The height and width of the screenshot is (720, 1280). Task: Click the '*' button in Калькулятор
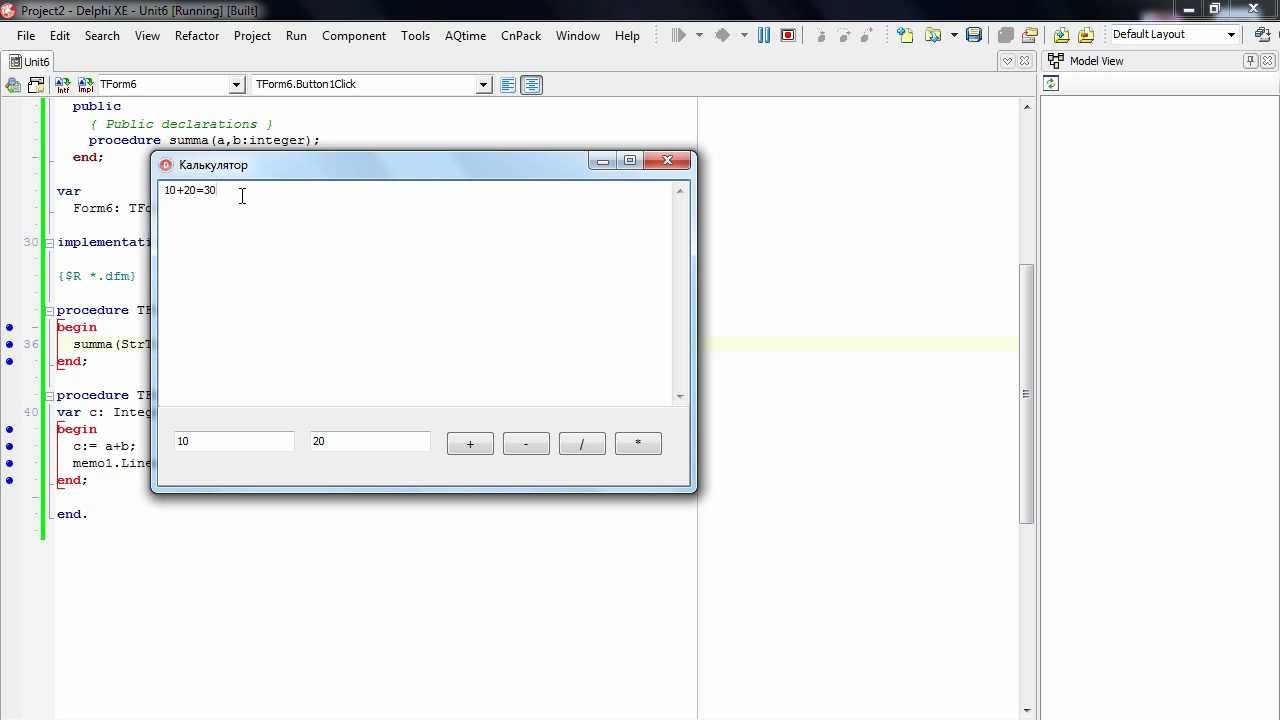coord(638,443)
